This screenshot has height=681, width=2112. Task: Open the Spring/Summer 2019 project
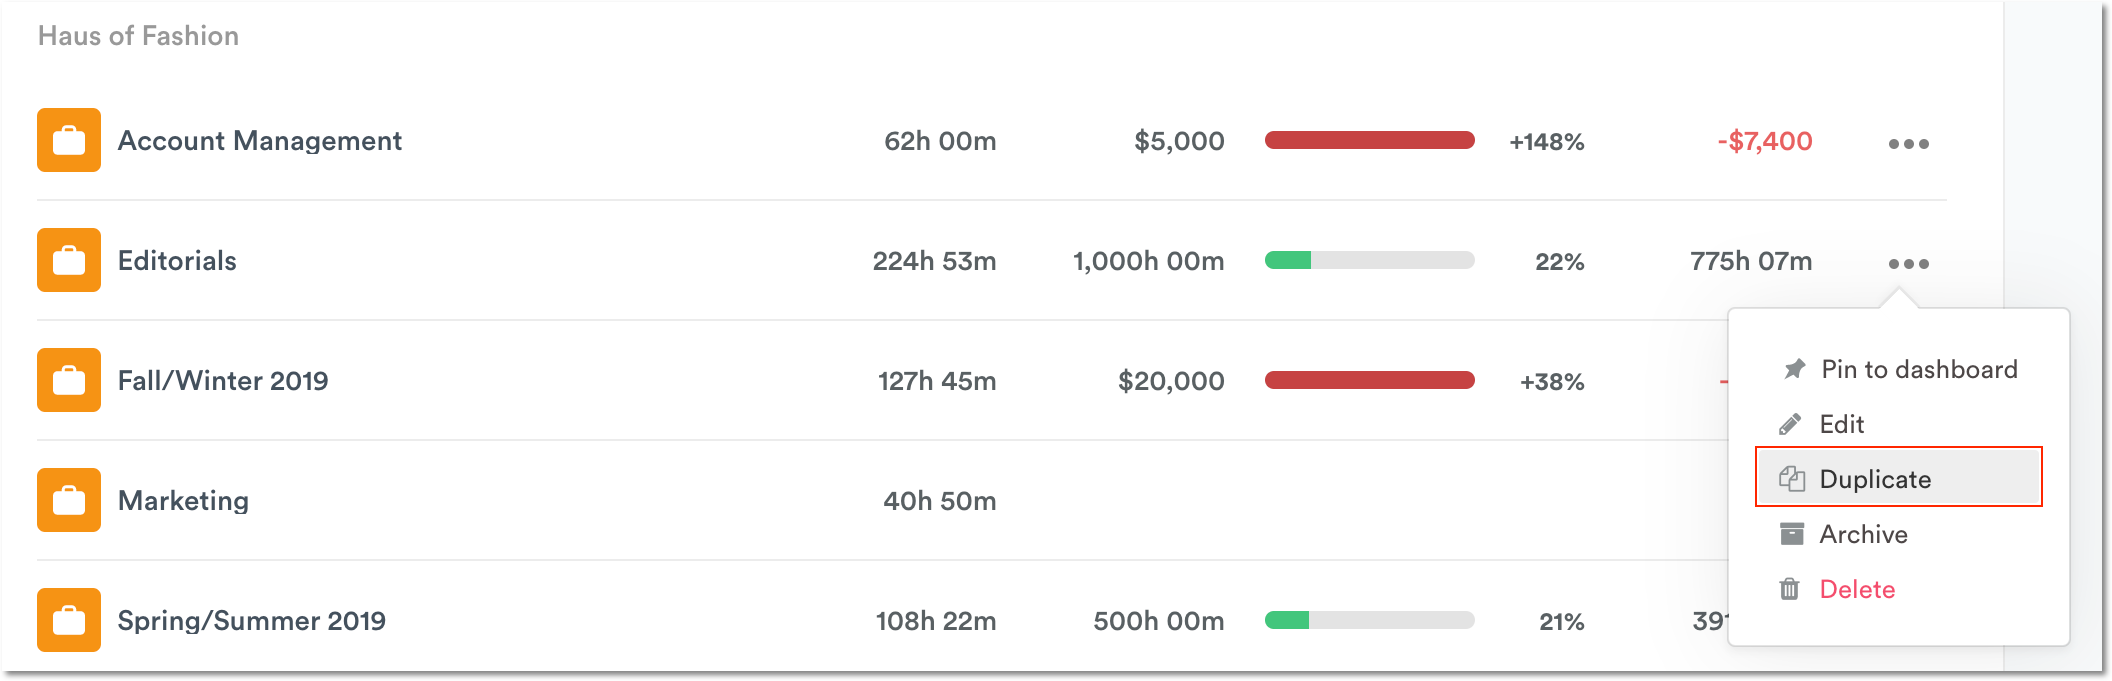point(251,621)
